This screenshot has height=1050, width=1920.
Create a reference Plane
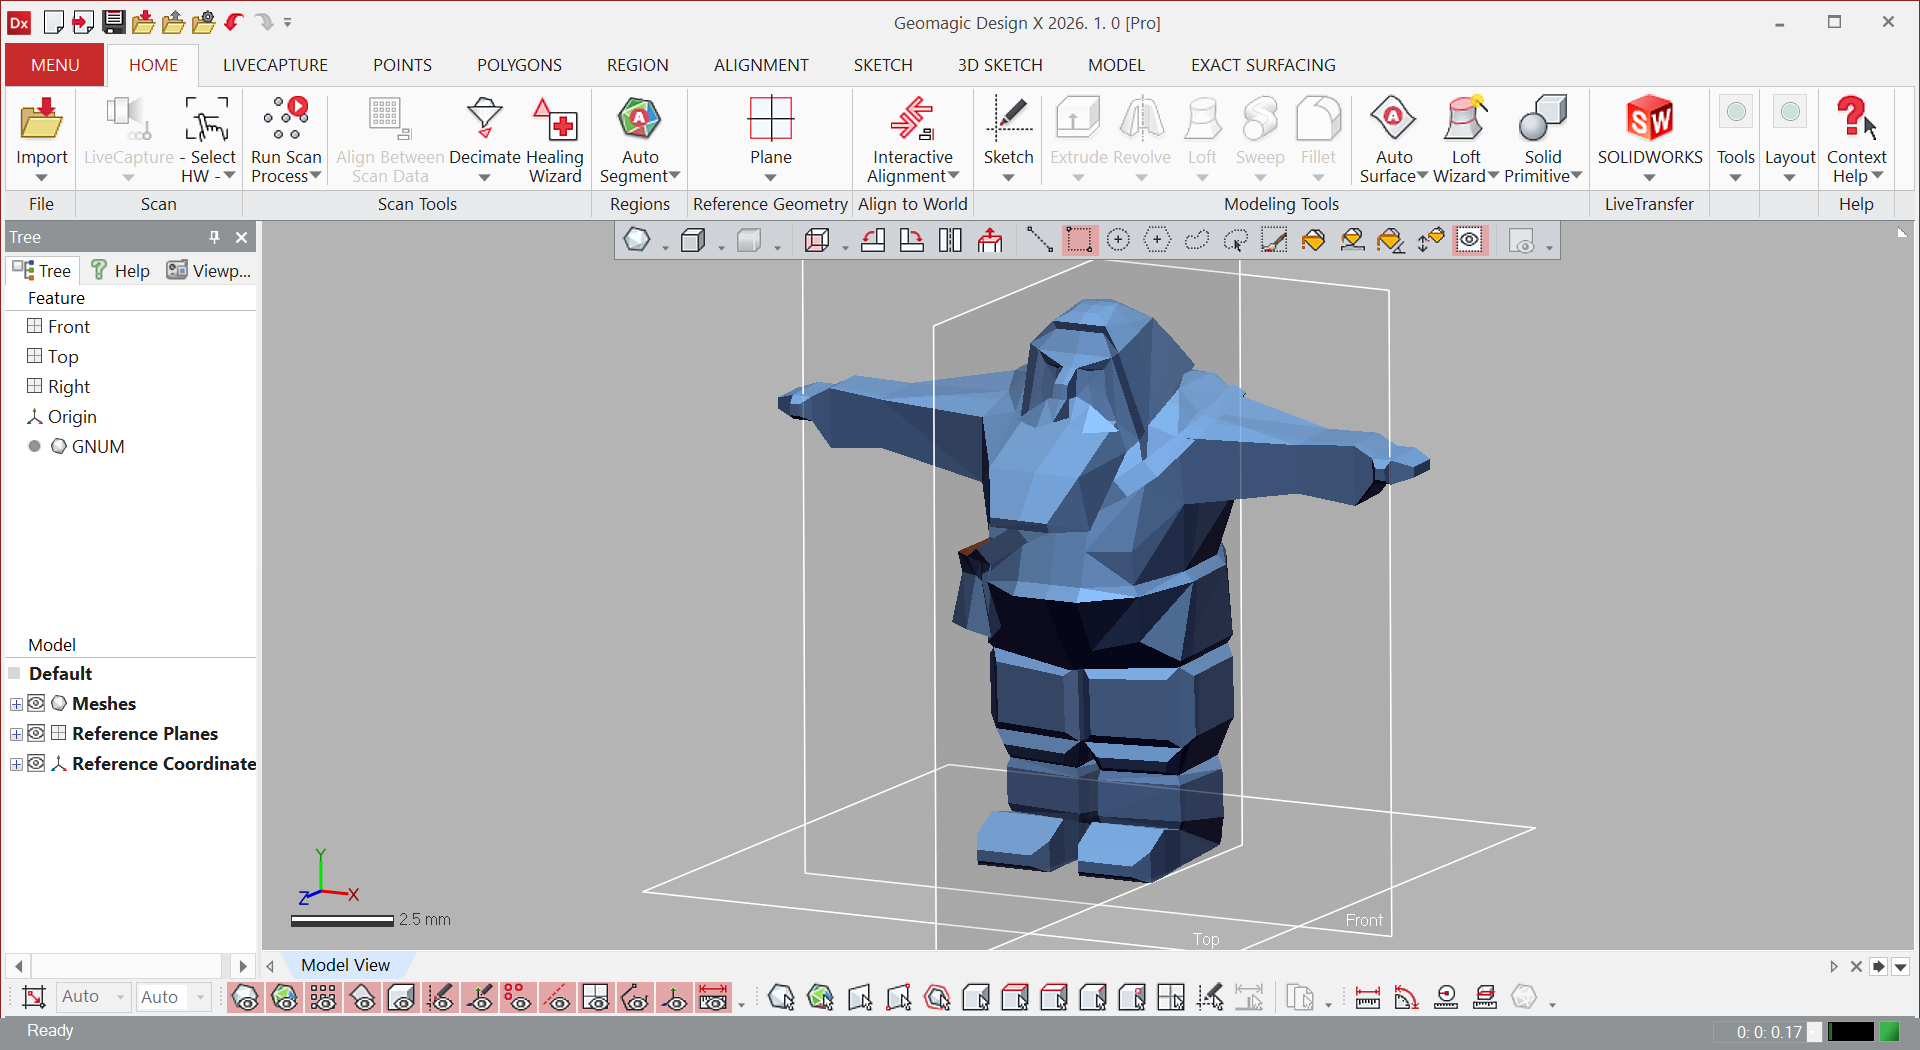coord(771,120)
